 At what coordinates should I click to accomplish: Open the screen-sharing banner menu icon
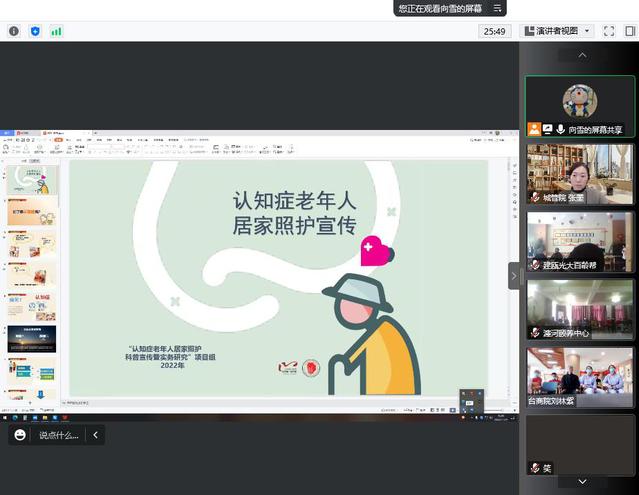(496, 8)
